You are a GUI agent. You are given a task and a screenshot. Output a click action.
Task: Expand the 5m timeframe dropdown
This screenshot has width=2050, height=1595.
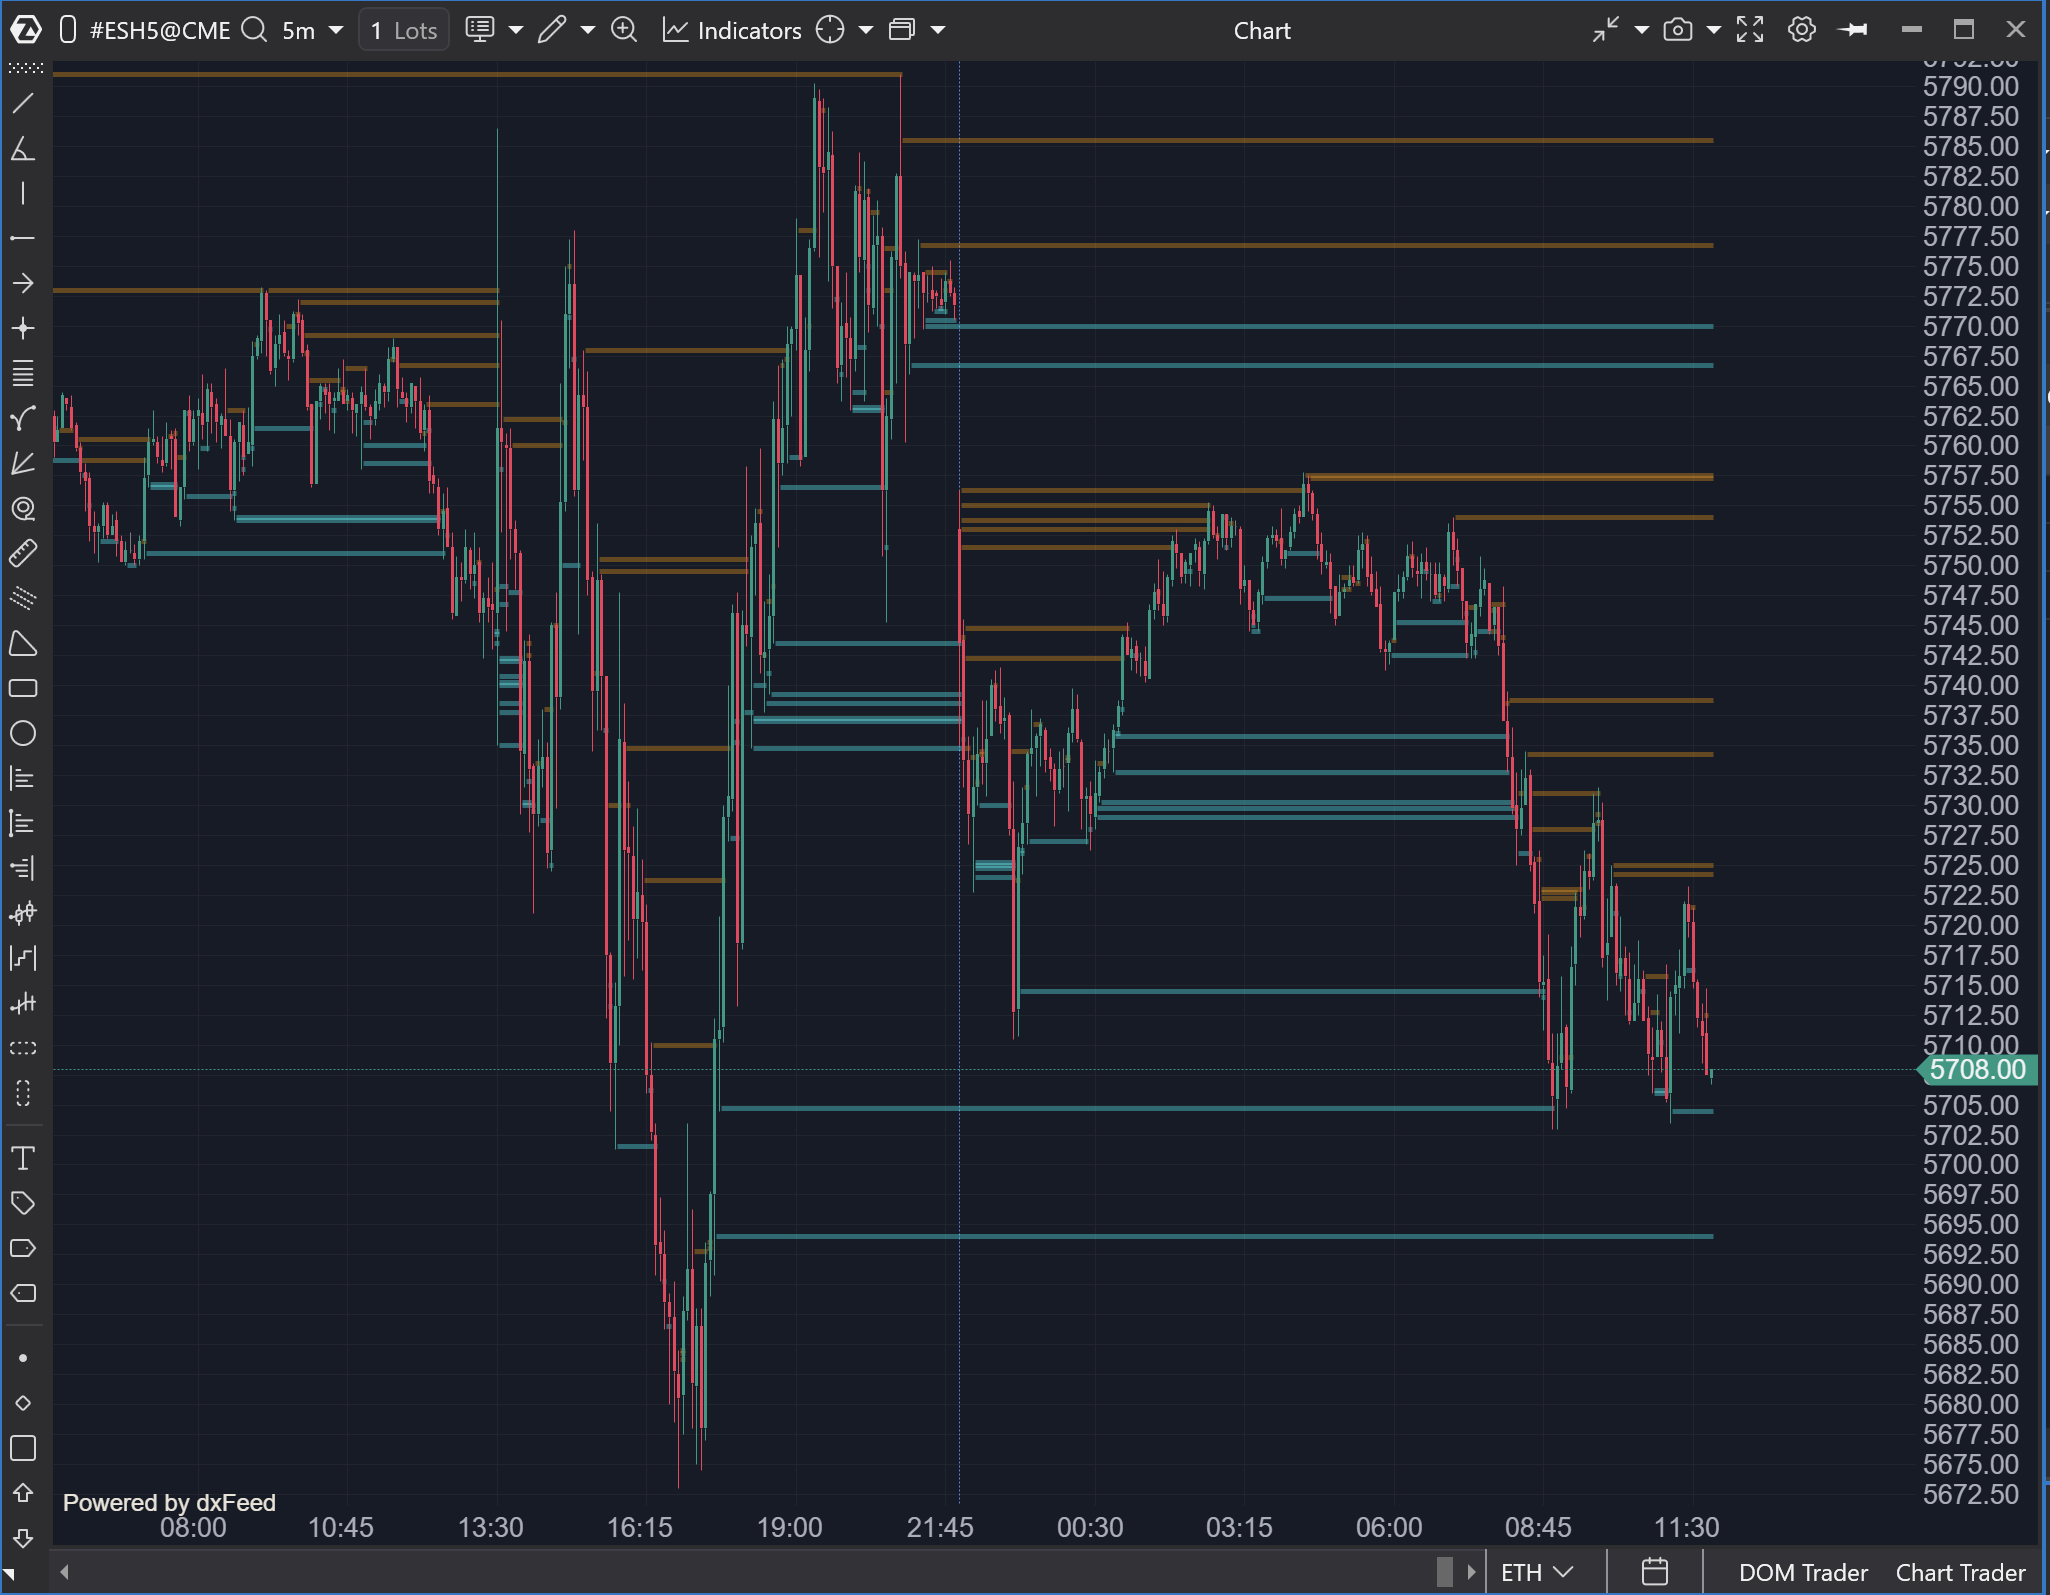coord(336,30)
